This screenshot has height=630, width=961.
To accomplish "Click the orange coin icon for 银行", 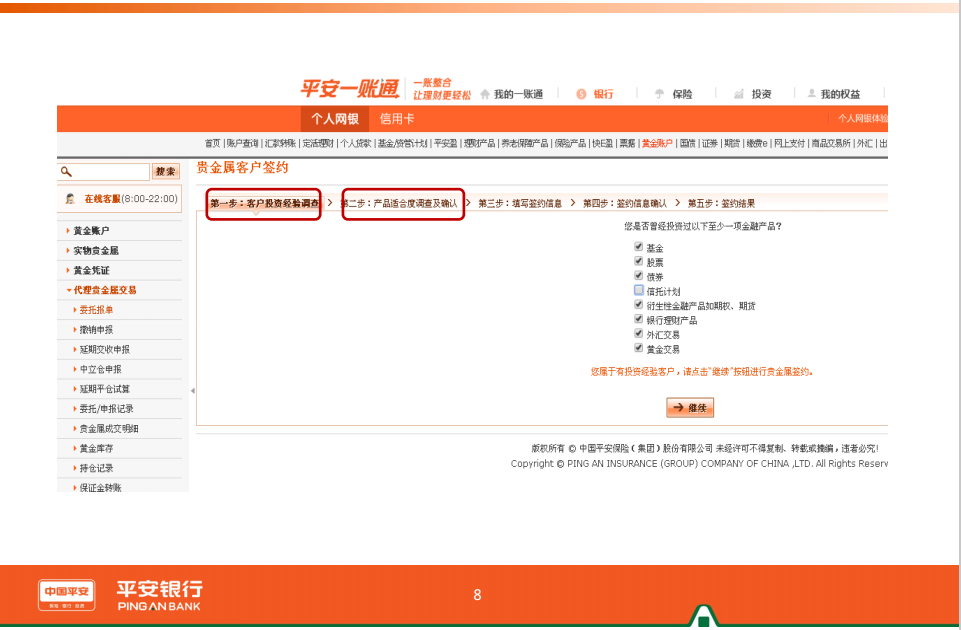I will (x=581, y=94).
